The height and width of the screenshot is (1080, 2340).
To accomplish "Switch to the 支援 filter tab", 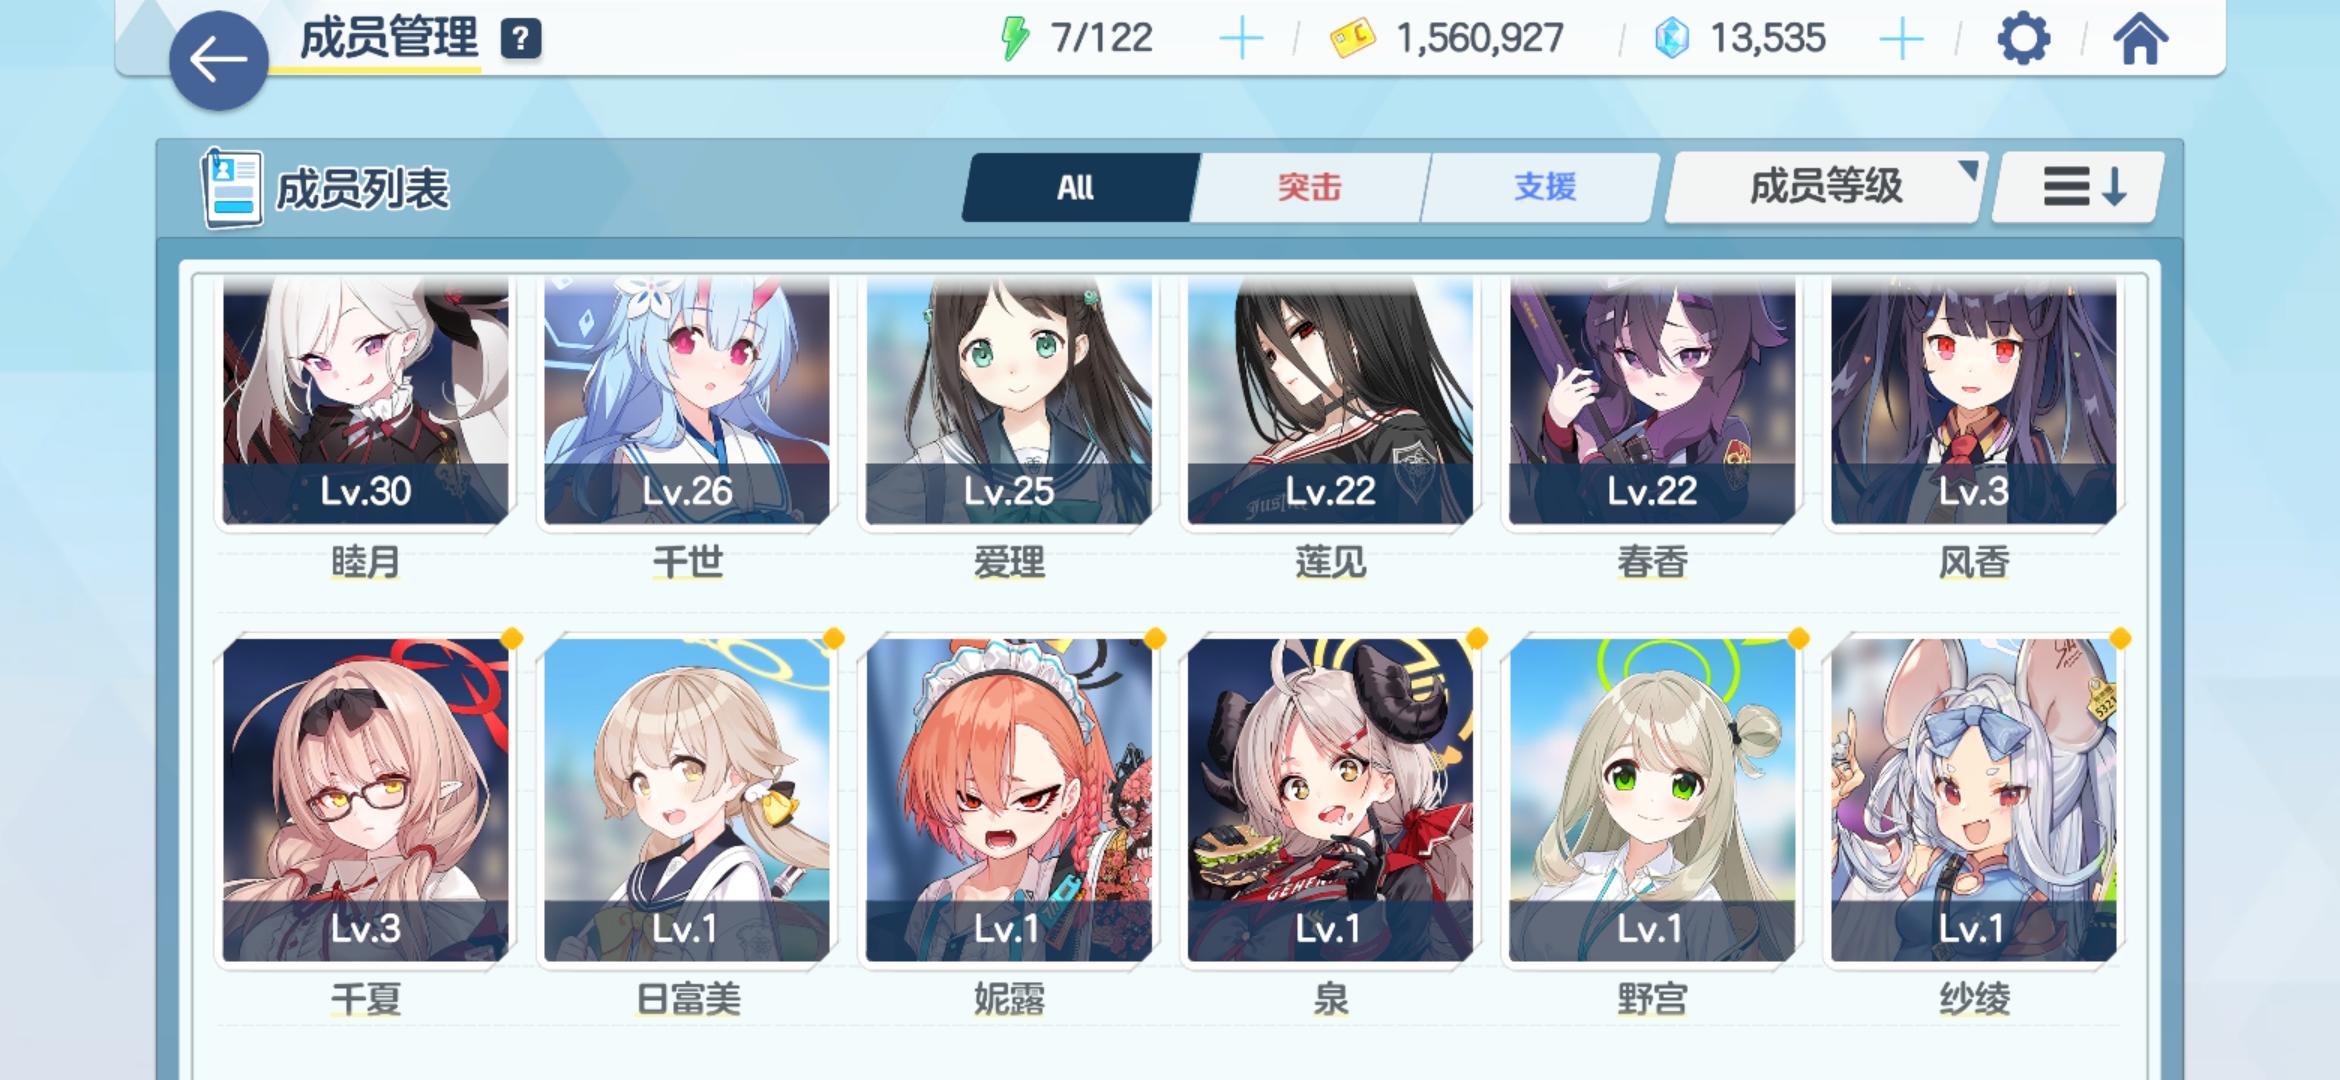I will pos(1543,187).
